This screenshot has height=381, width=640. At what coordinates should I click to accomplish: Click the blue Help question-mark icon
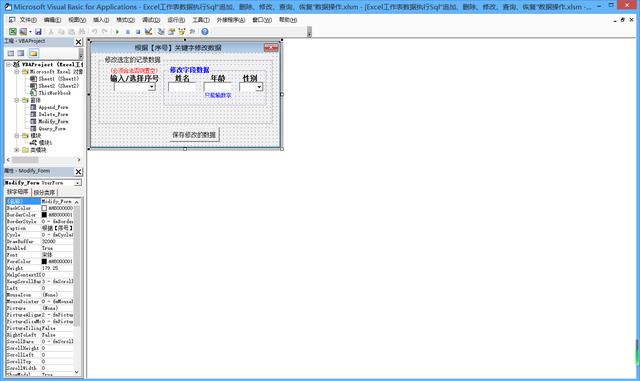(x=205, y=31)
